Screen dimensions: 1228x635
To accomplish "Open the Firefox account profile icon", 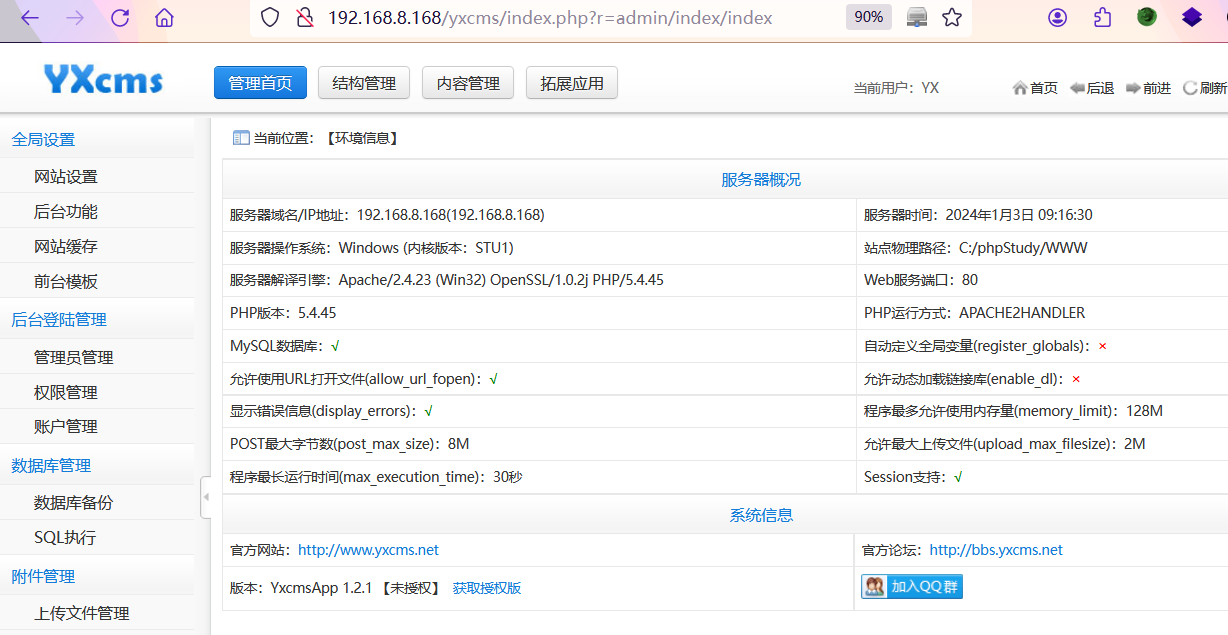I will 1057,18.
